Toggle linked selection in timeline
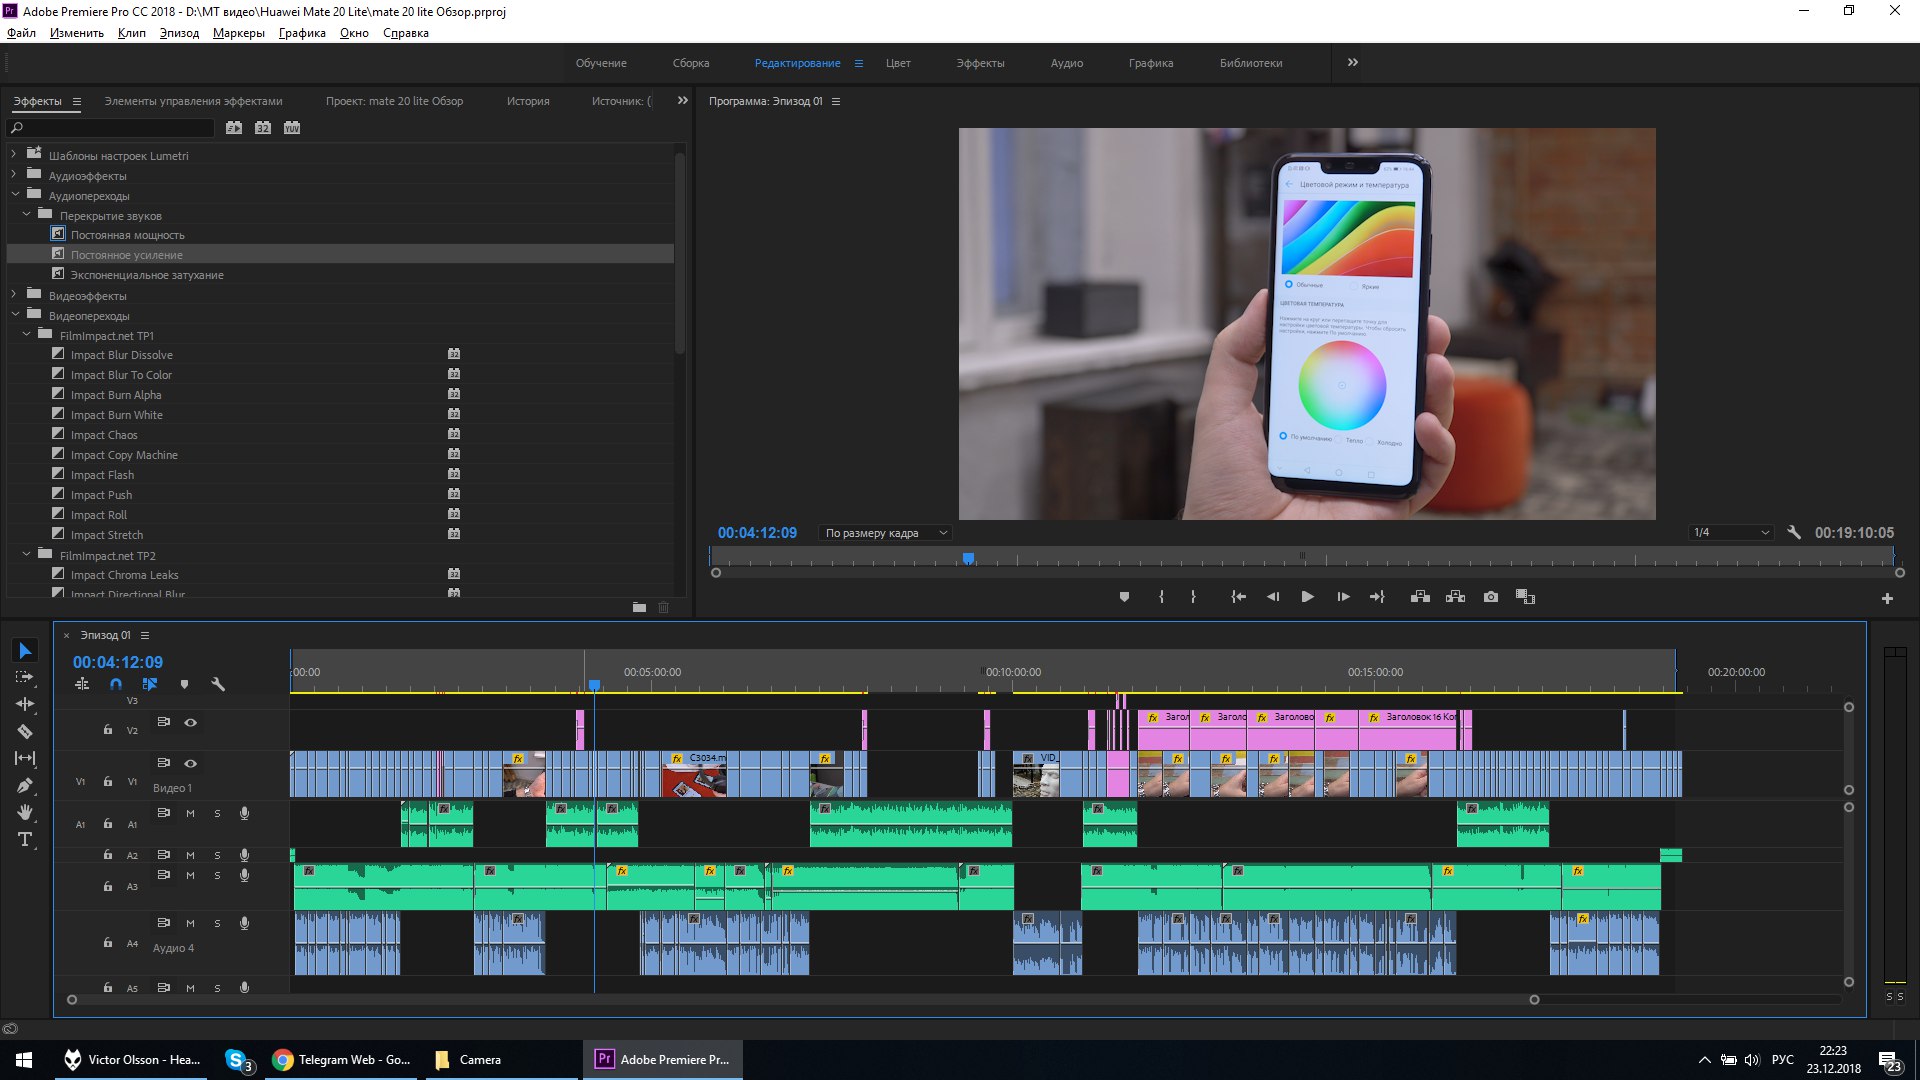The width and height of the screenshot is (1920, 1080). click(x=150, y=684)
